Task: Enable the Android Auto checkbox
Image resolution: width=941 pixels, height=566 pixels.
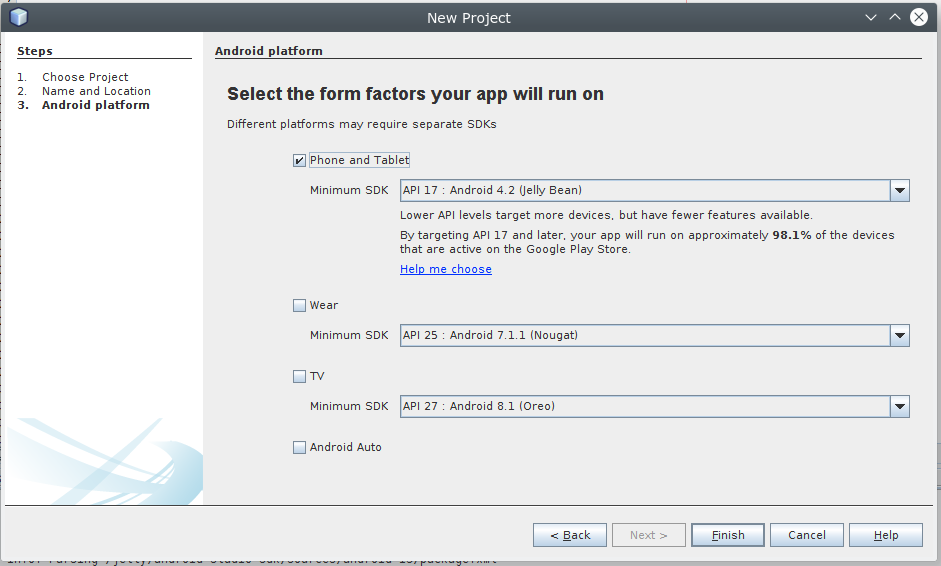Action: [299, 447]
